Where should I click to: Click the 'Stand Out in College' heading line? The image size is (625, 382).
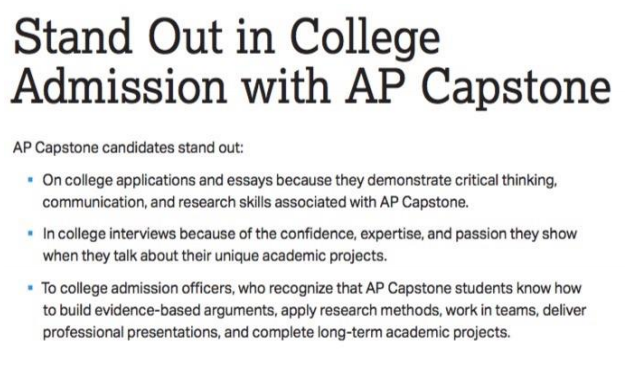click(226, 37)
